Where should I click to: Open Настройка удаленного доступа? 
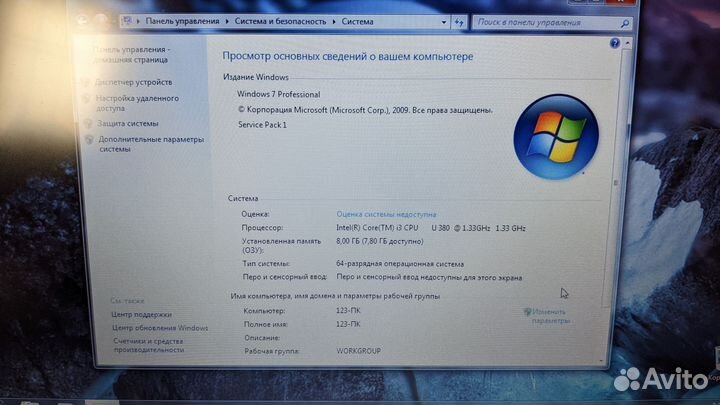(137, 103)
